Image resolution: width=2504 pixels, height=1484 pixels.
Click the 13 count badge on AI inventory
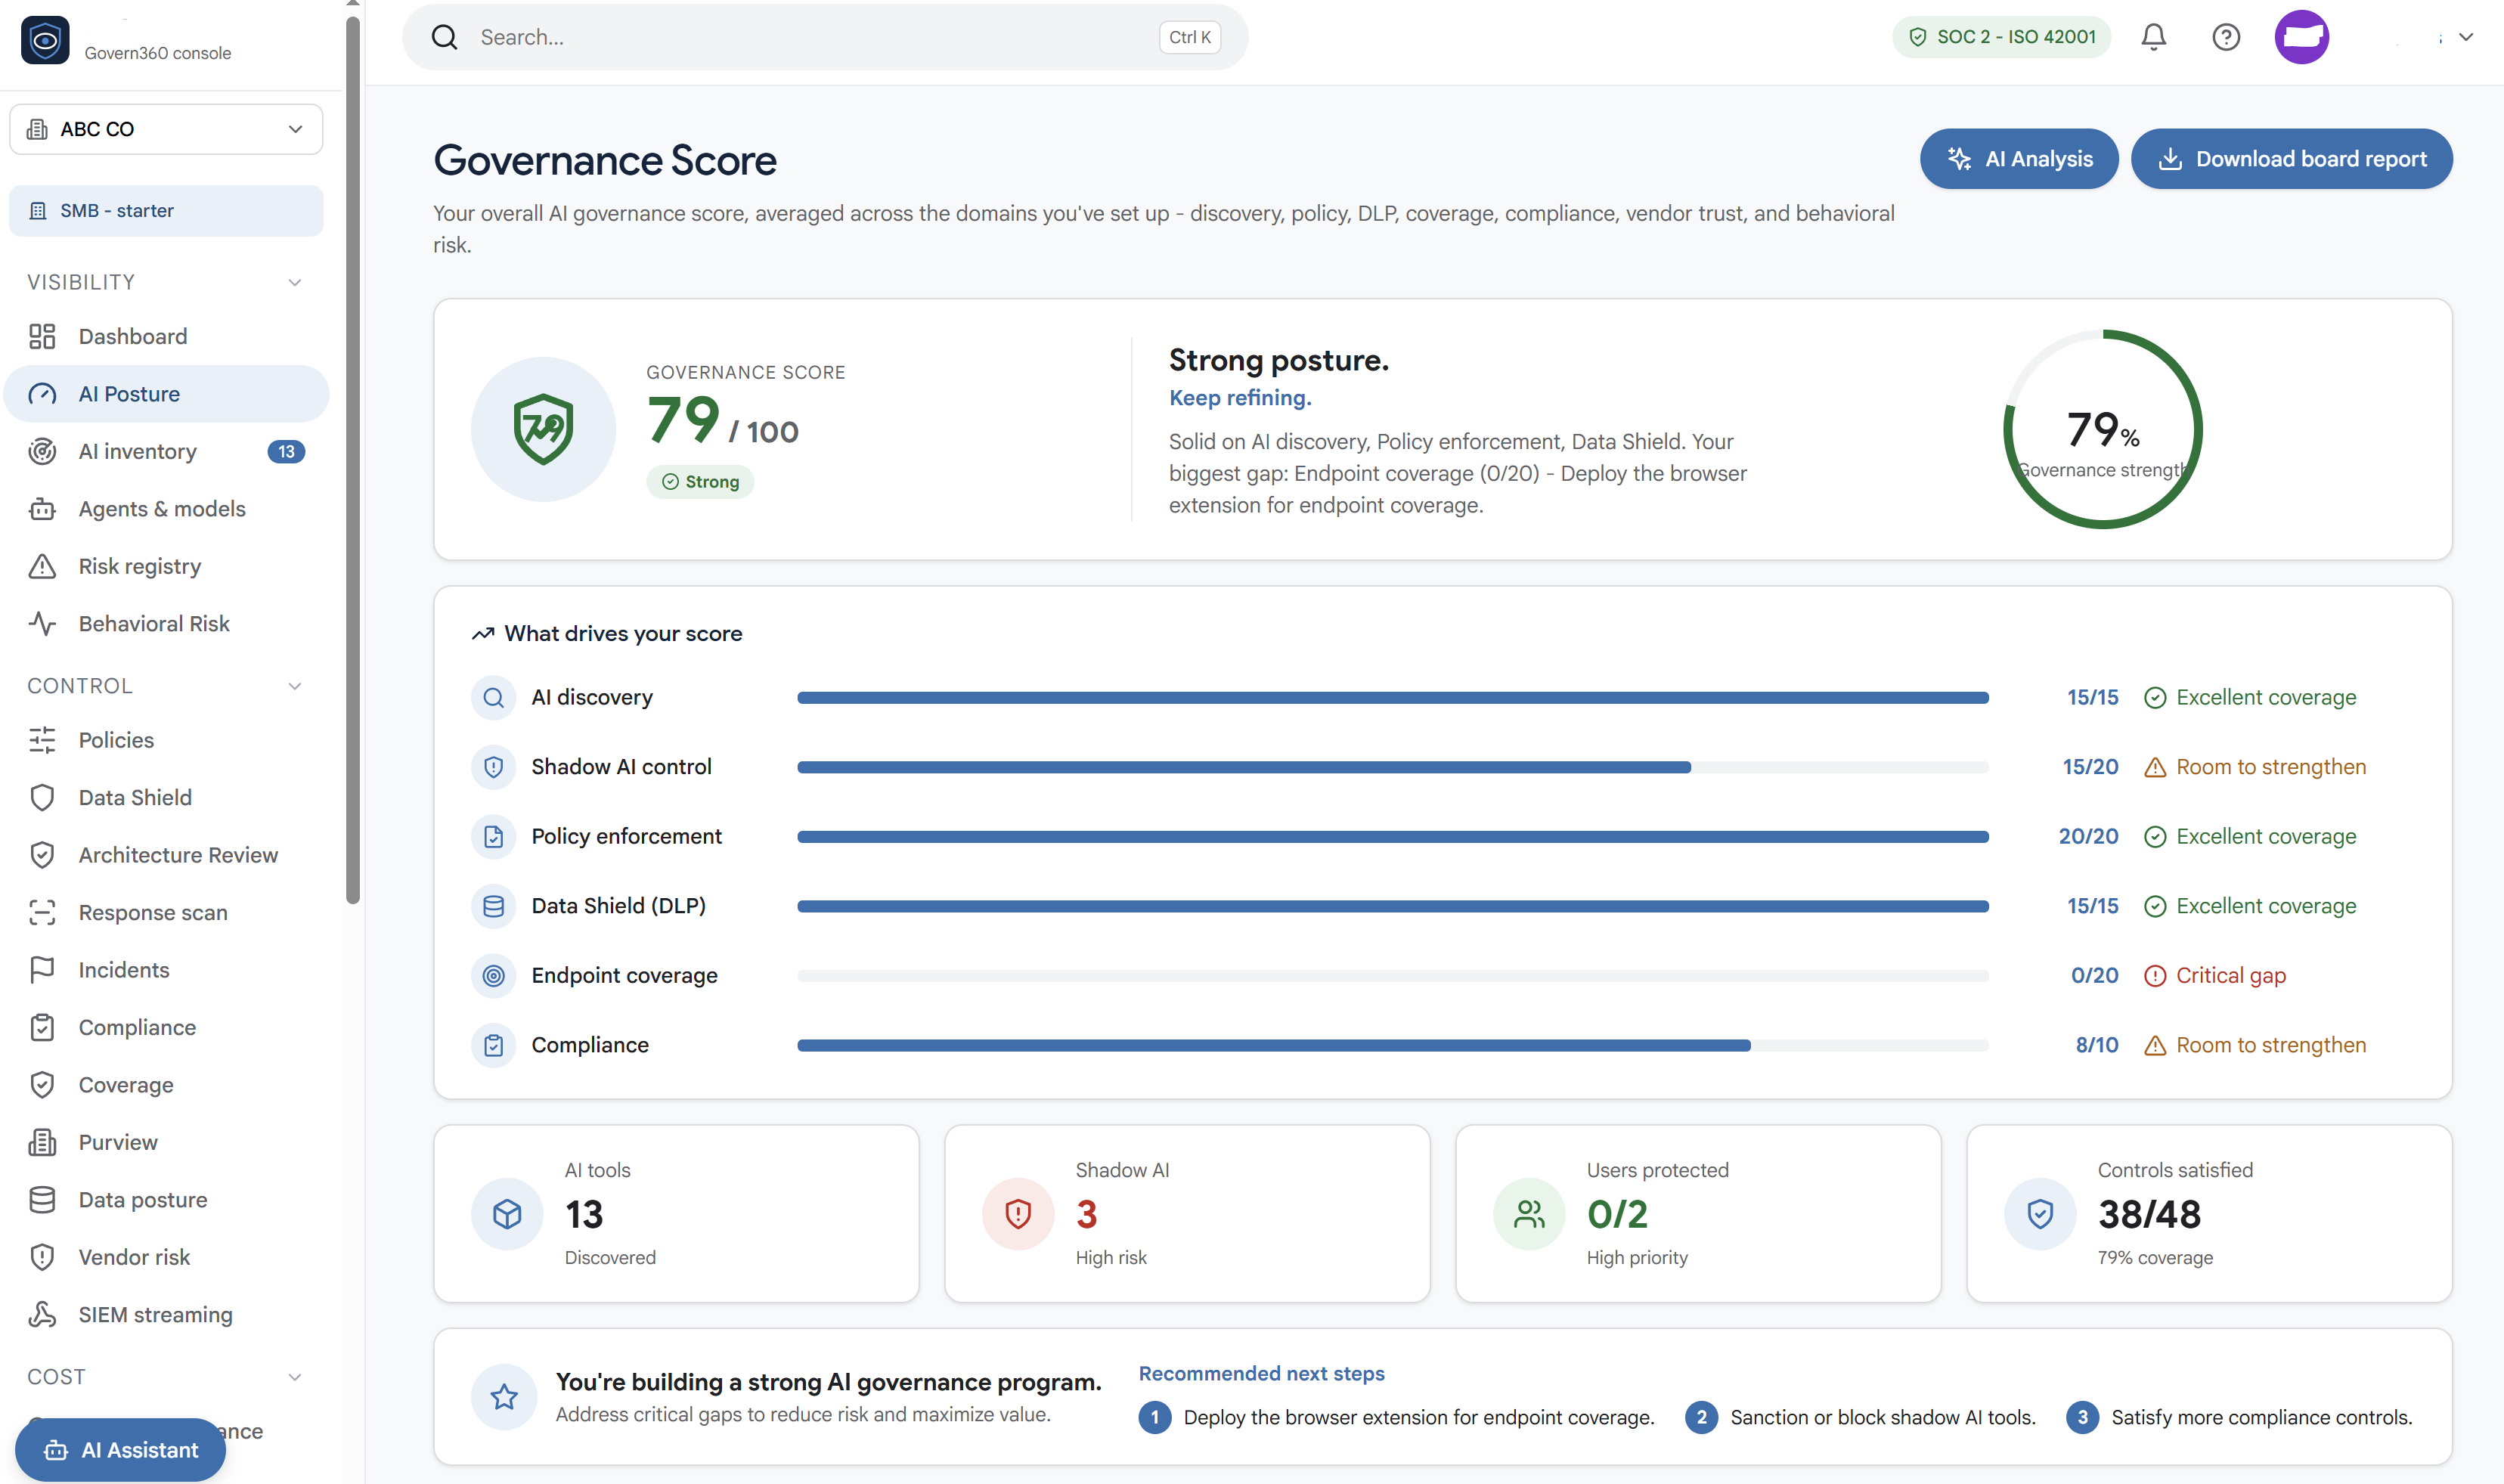[x=286, y=452]
